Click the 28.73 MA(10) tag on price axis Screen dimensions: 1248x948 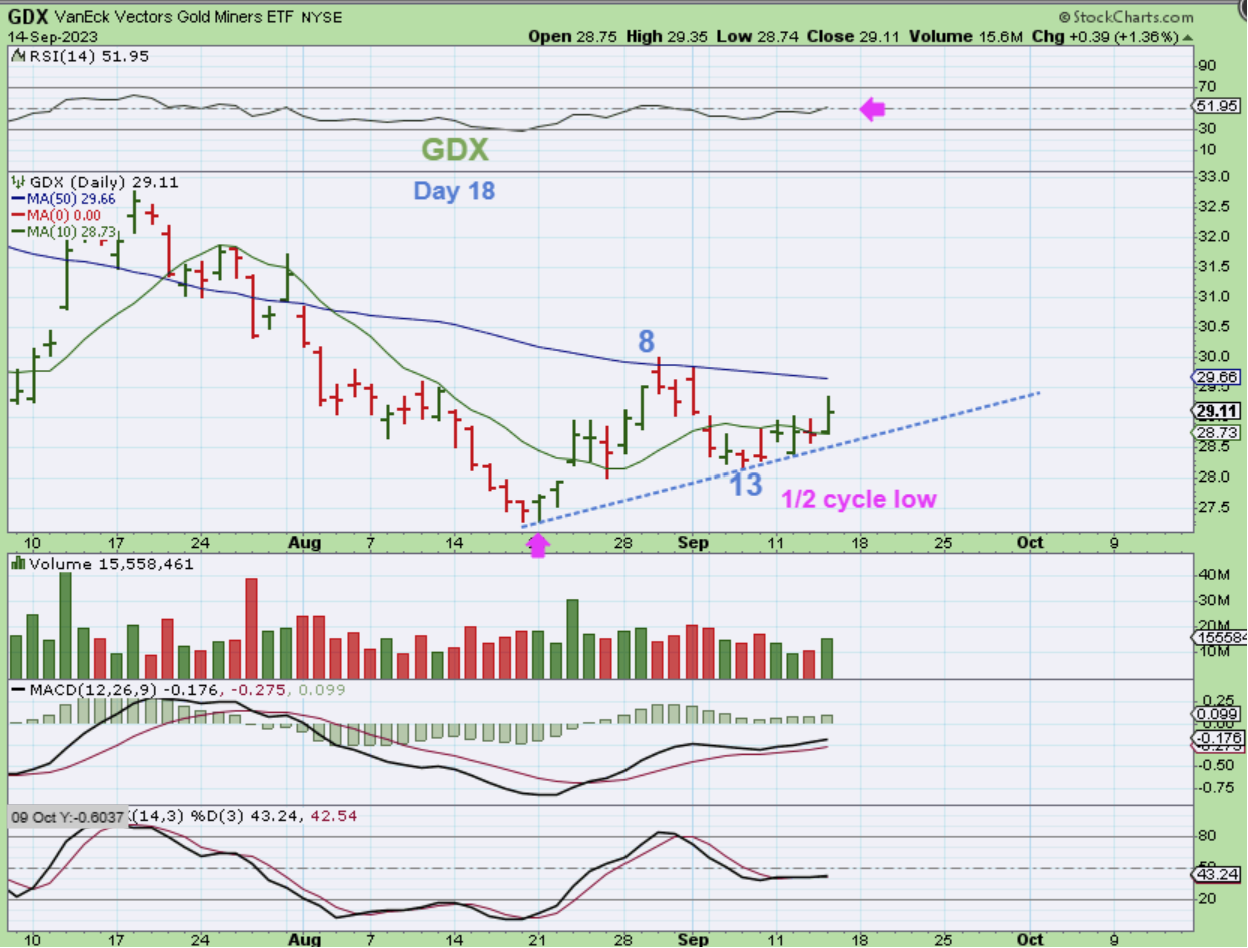[x=1217, y=432]
